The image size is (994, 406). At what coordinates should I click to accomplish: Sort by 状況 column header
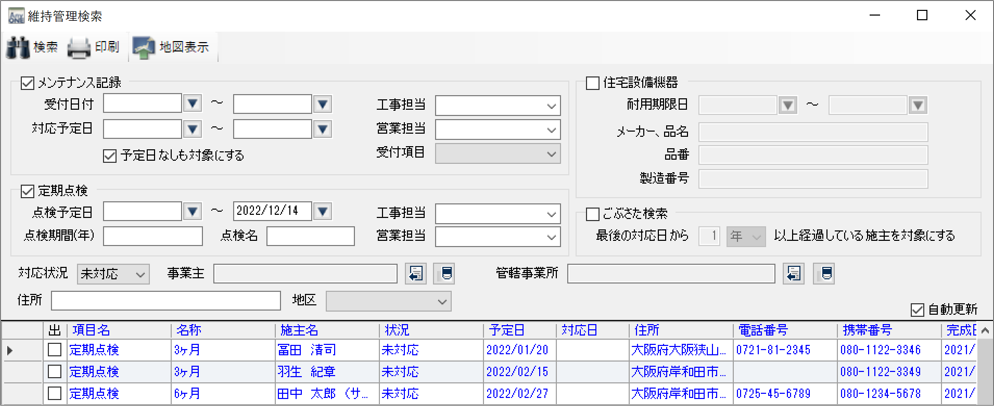[x=430, y=331]
